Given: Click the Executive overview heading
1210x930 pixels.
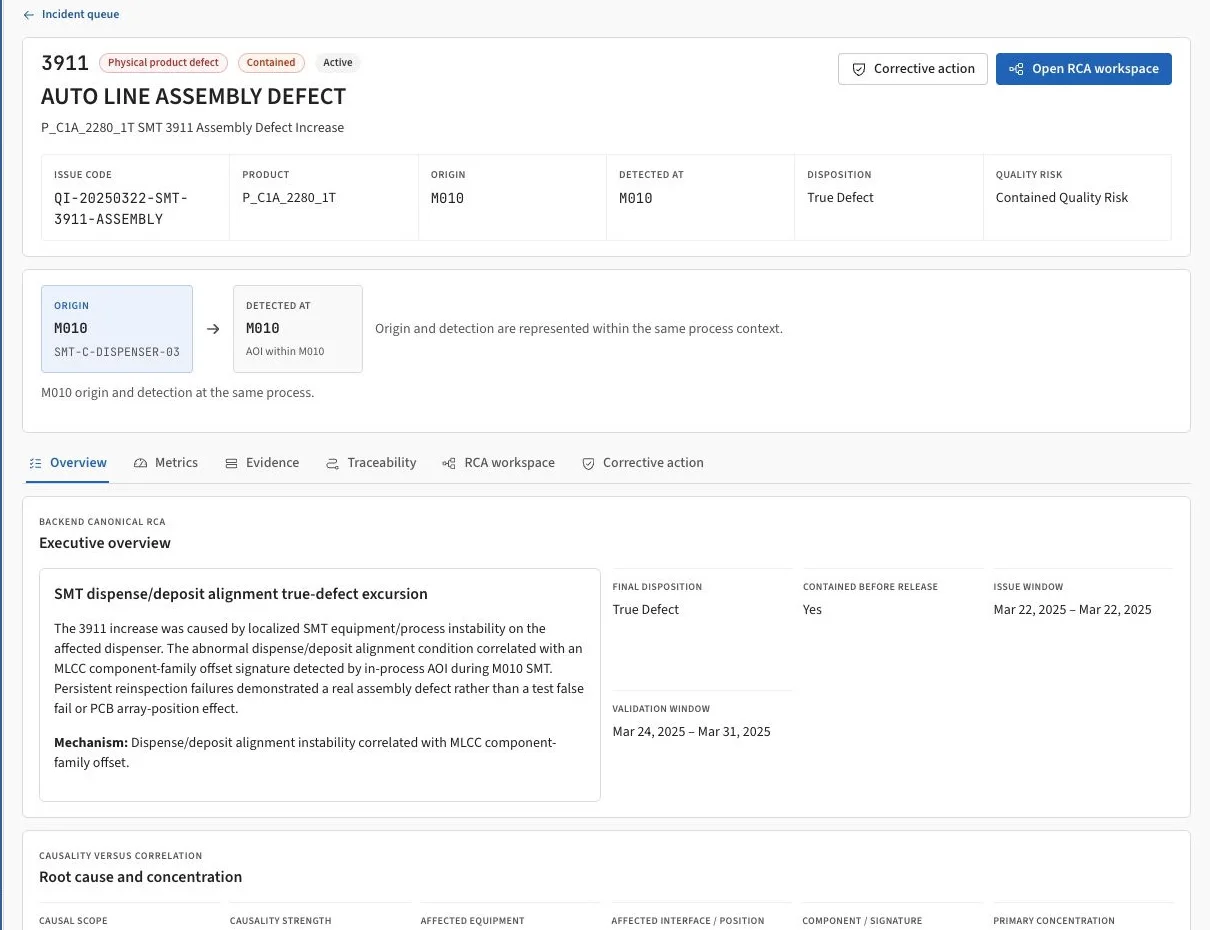Looking at the screenshot, I should pyautogui.click(x=105, y=543).
